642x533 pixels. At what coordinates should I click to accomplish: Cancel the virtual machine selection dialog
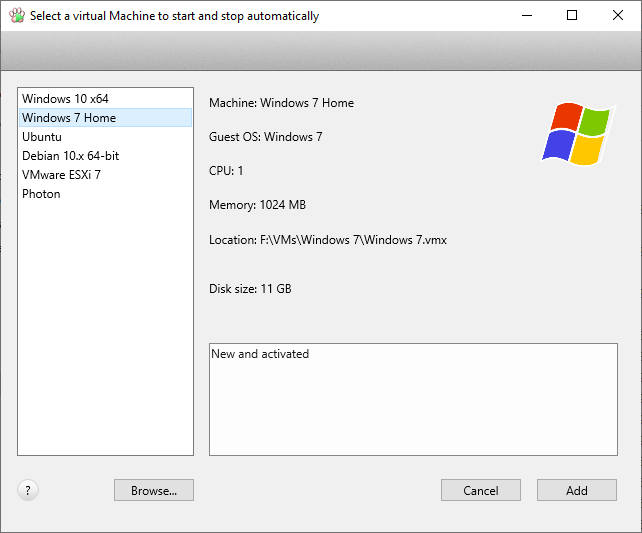(x=481, y=490)
